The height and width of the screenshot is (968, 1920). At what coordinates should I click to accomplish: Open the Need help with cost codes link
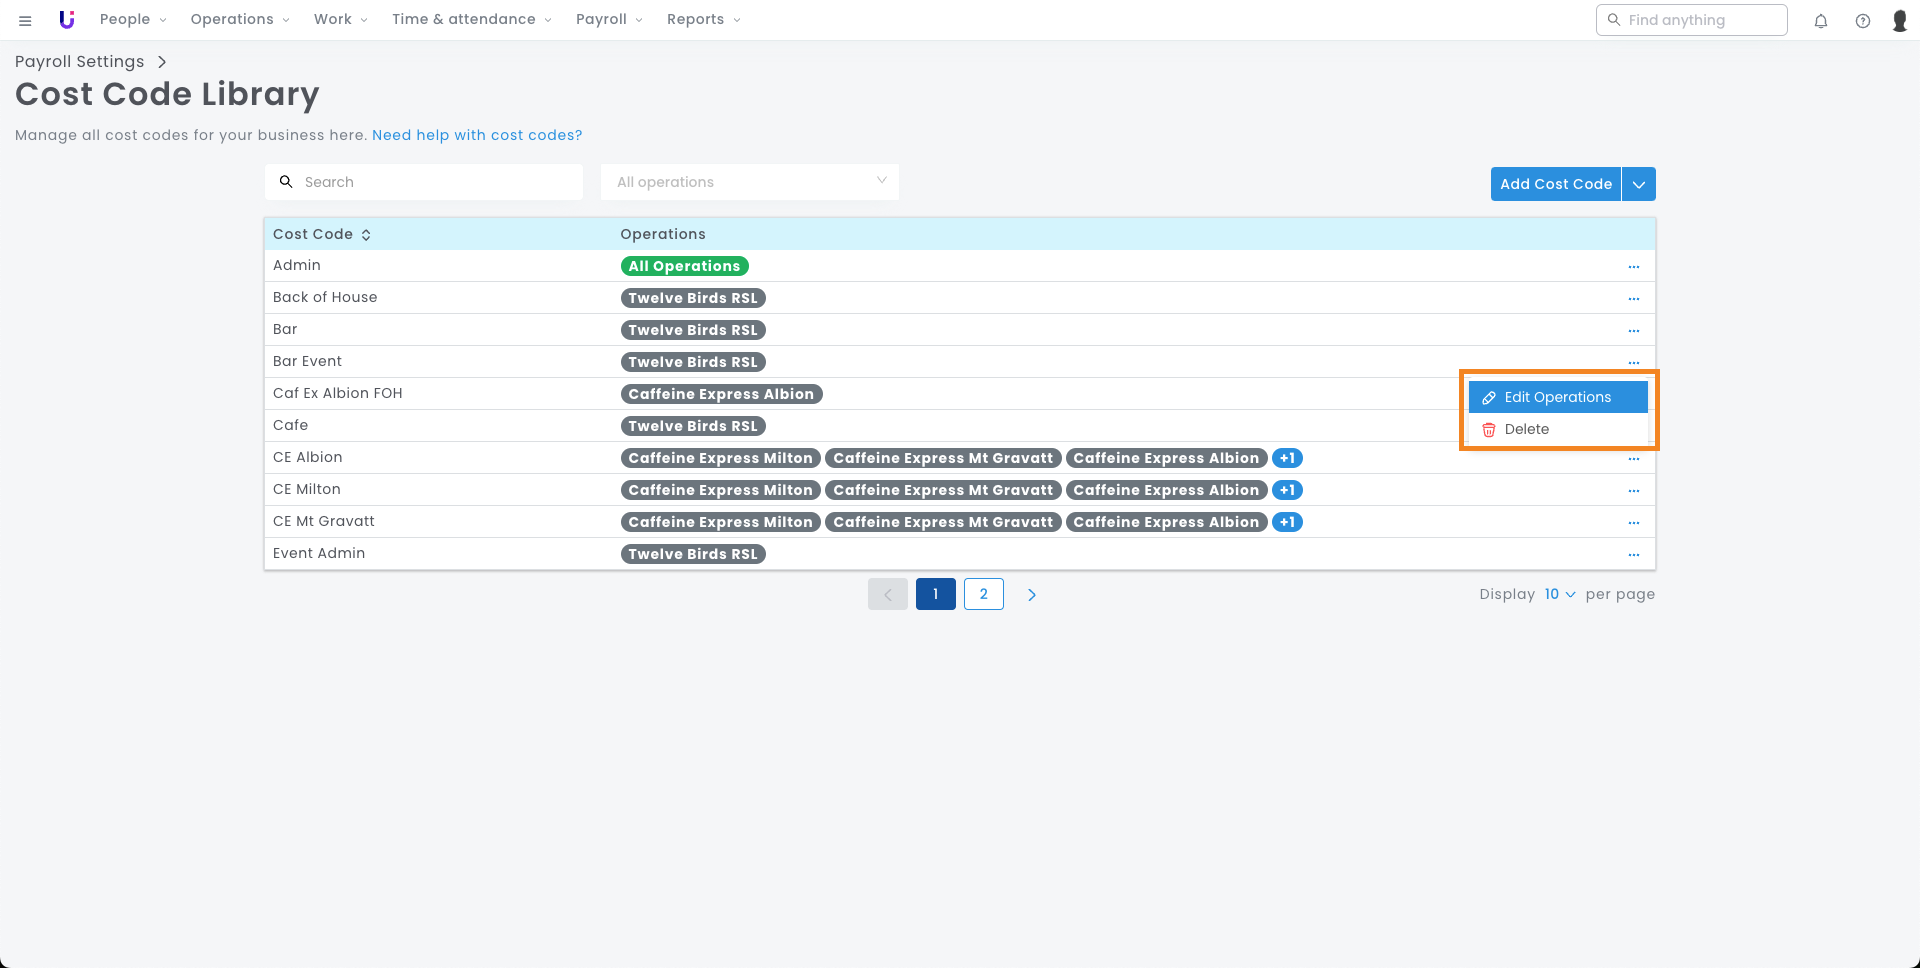(477, 135)
